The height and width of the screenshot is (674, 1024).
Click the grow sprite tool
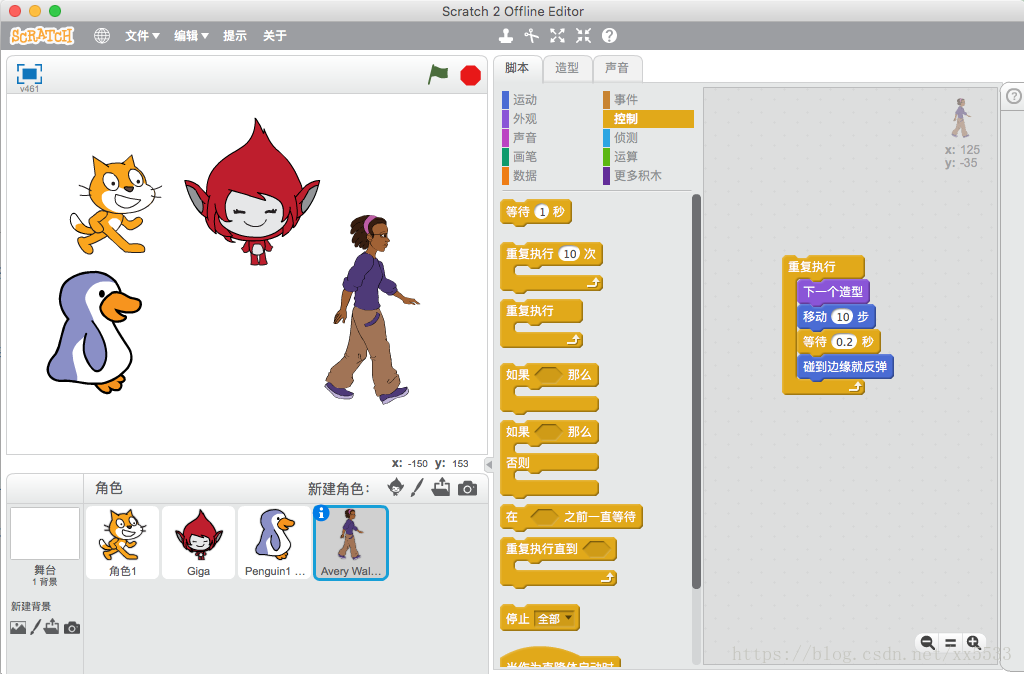(557, 36)
